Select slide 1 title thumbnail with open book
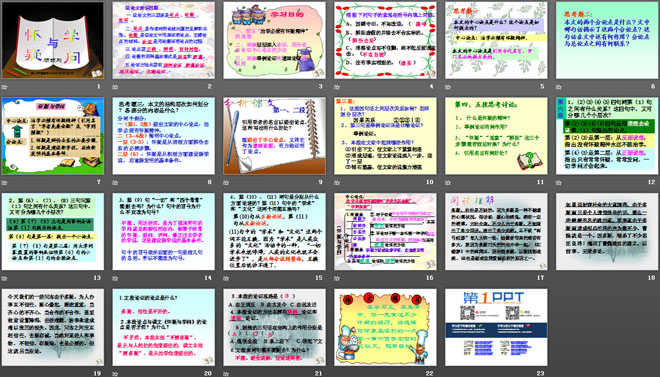660x377 pixels. pyautogui.click(x=53, y=40)
